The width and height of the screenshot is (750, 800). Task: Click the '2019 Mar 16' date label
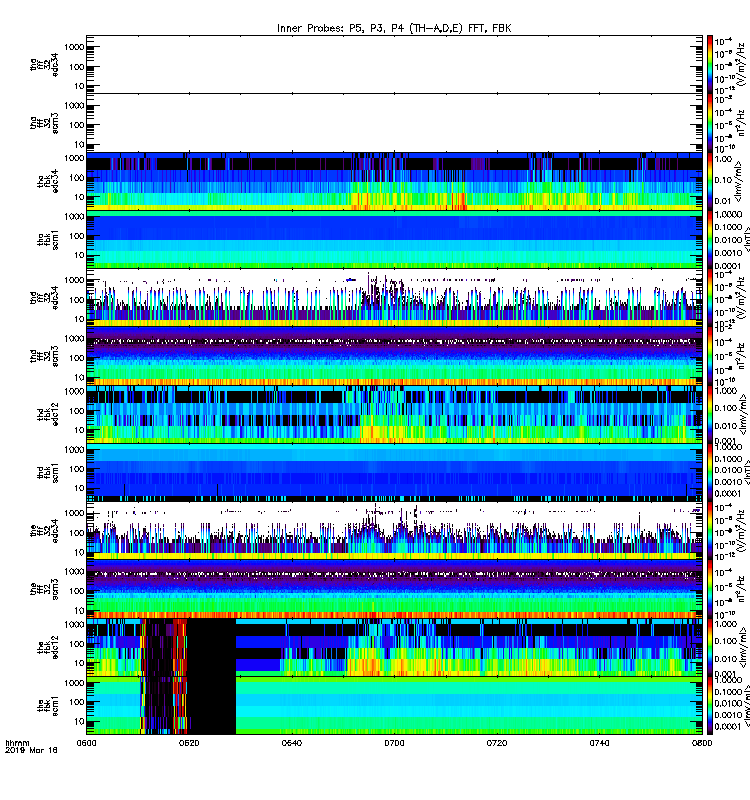31,751
